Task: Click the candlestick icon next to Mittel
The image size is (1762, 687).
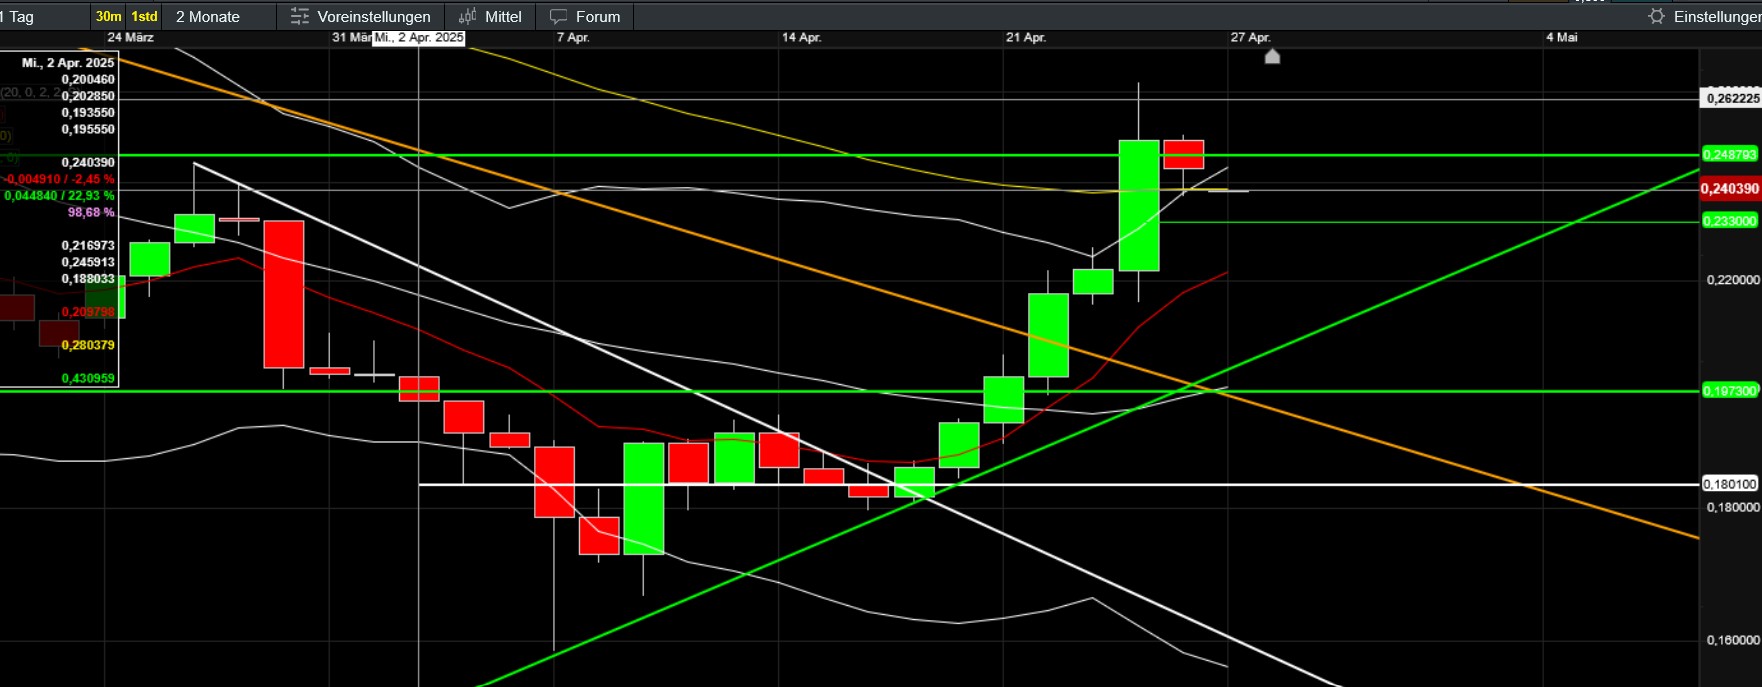Action: pos(467,16)
